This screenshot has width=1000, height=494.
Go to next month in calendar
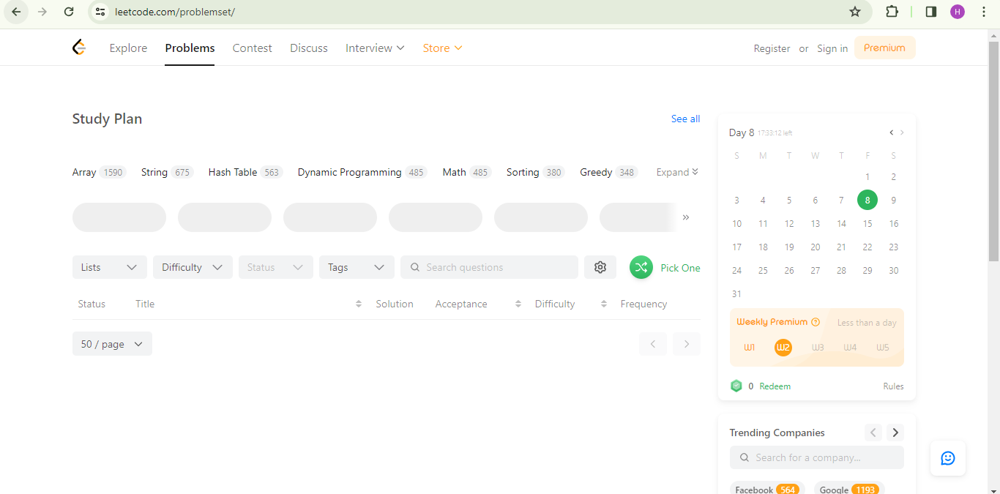902,132
